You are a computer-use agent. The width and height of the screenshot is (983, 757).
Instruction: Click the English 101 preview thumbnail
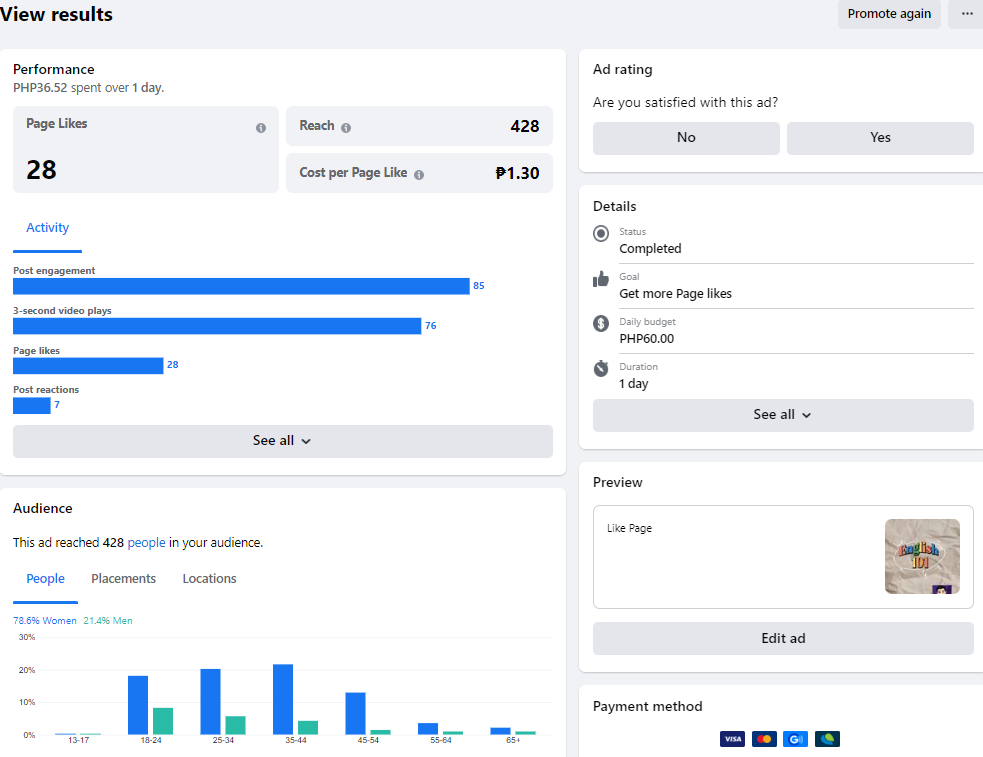[x=922, y=556]
